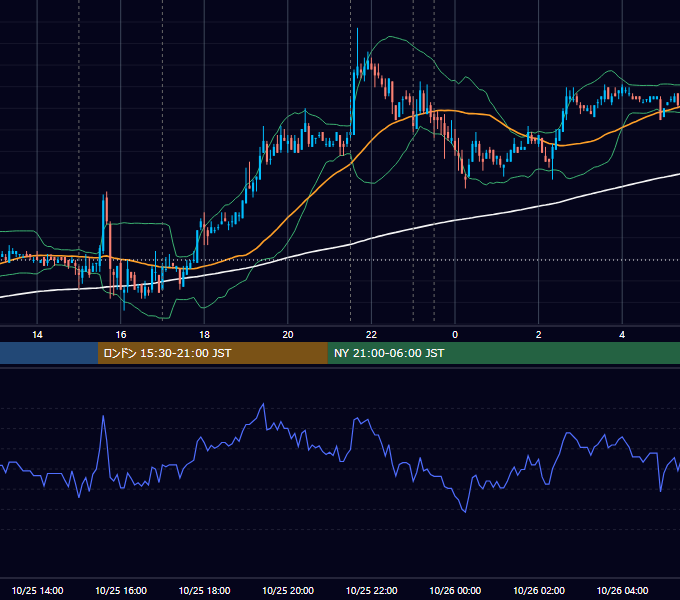Click the 10/26 00:00 date label
This screenshot has width=680, height=600.
point(455,590)
